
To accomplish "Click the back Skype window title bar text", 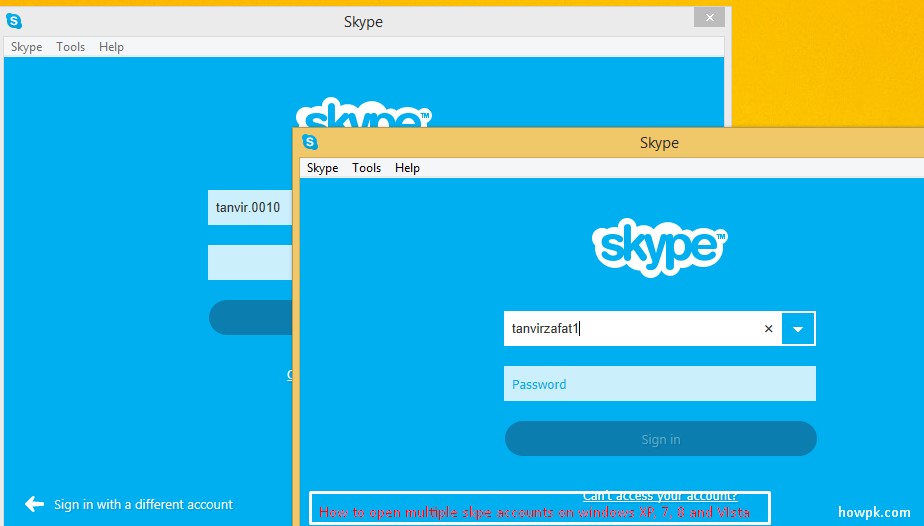I will coord(364,22).
